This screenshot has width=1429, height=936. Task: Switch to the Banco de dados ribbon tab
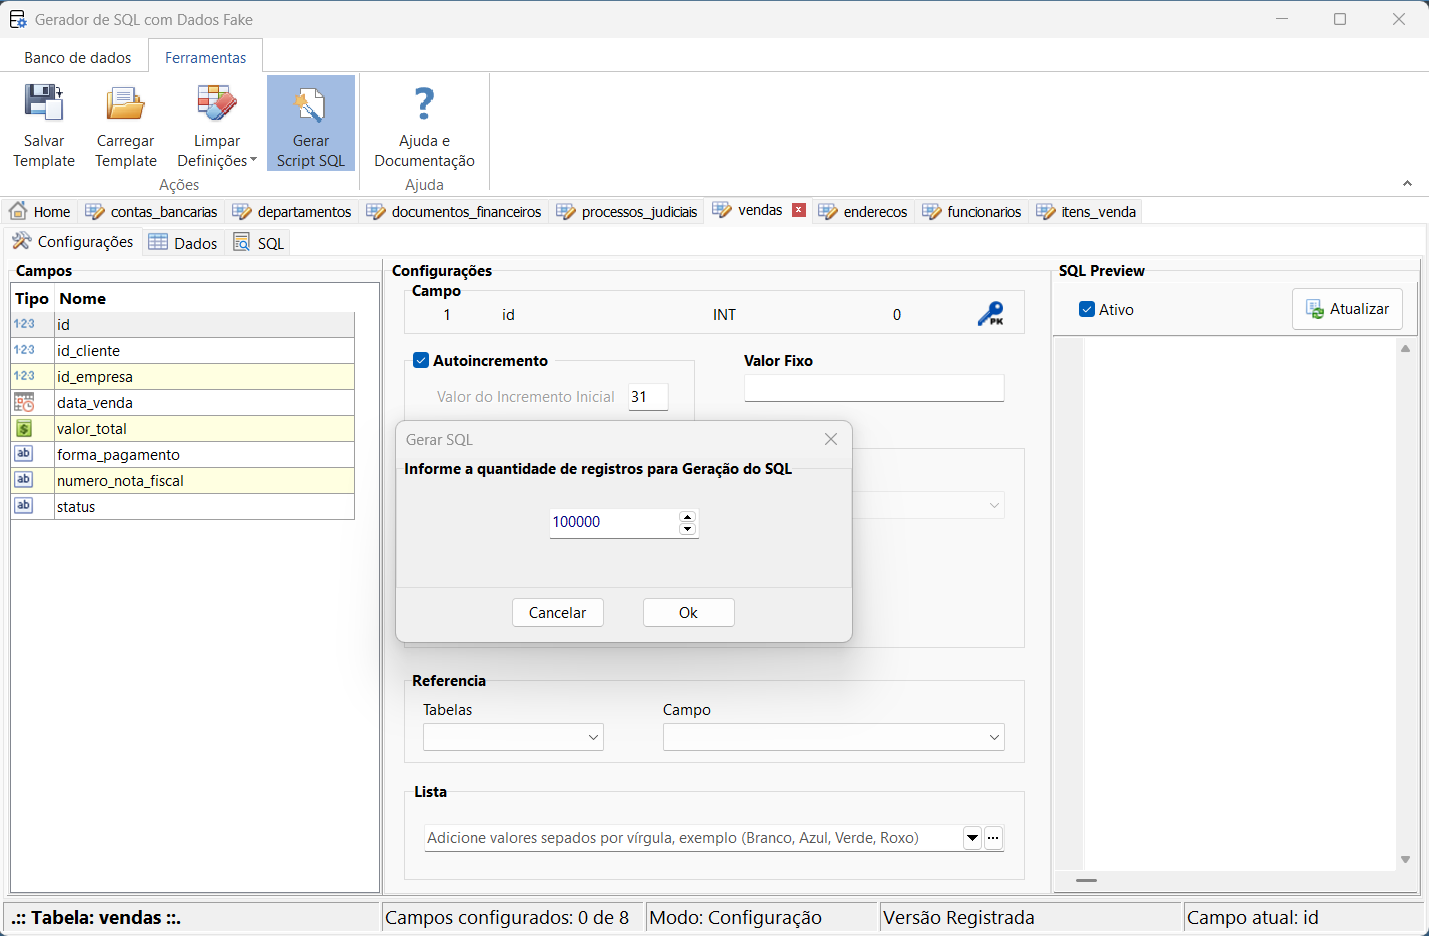tap(78, 58)
